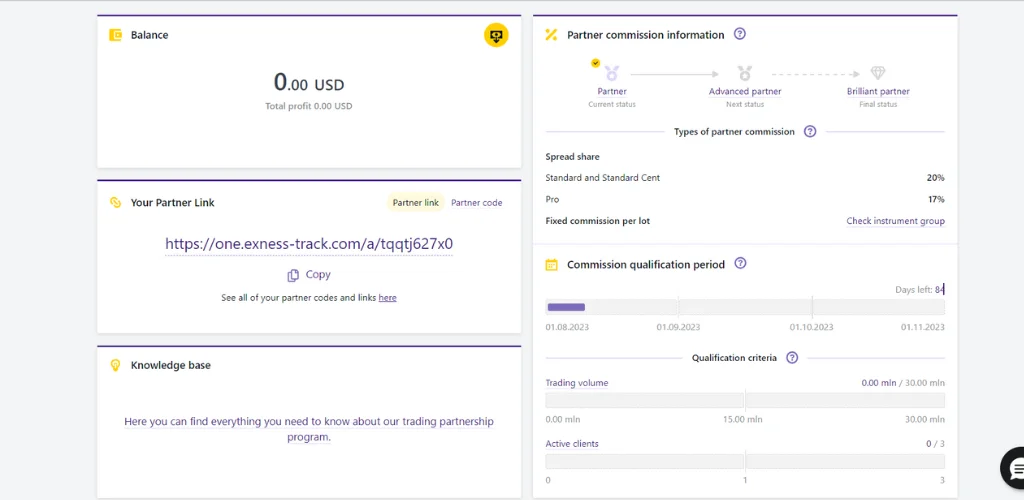Open help icon for Commission qualification period
Image resolution: width=1024 pixels, height=500 pixels.
[741, 264]
